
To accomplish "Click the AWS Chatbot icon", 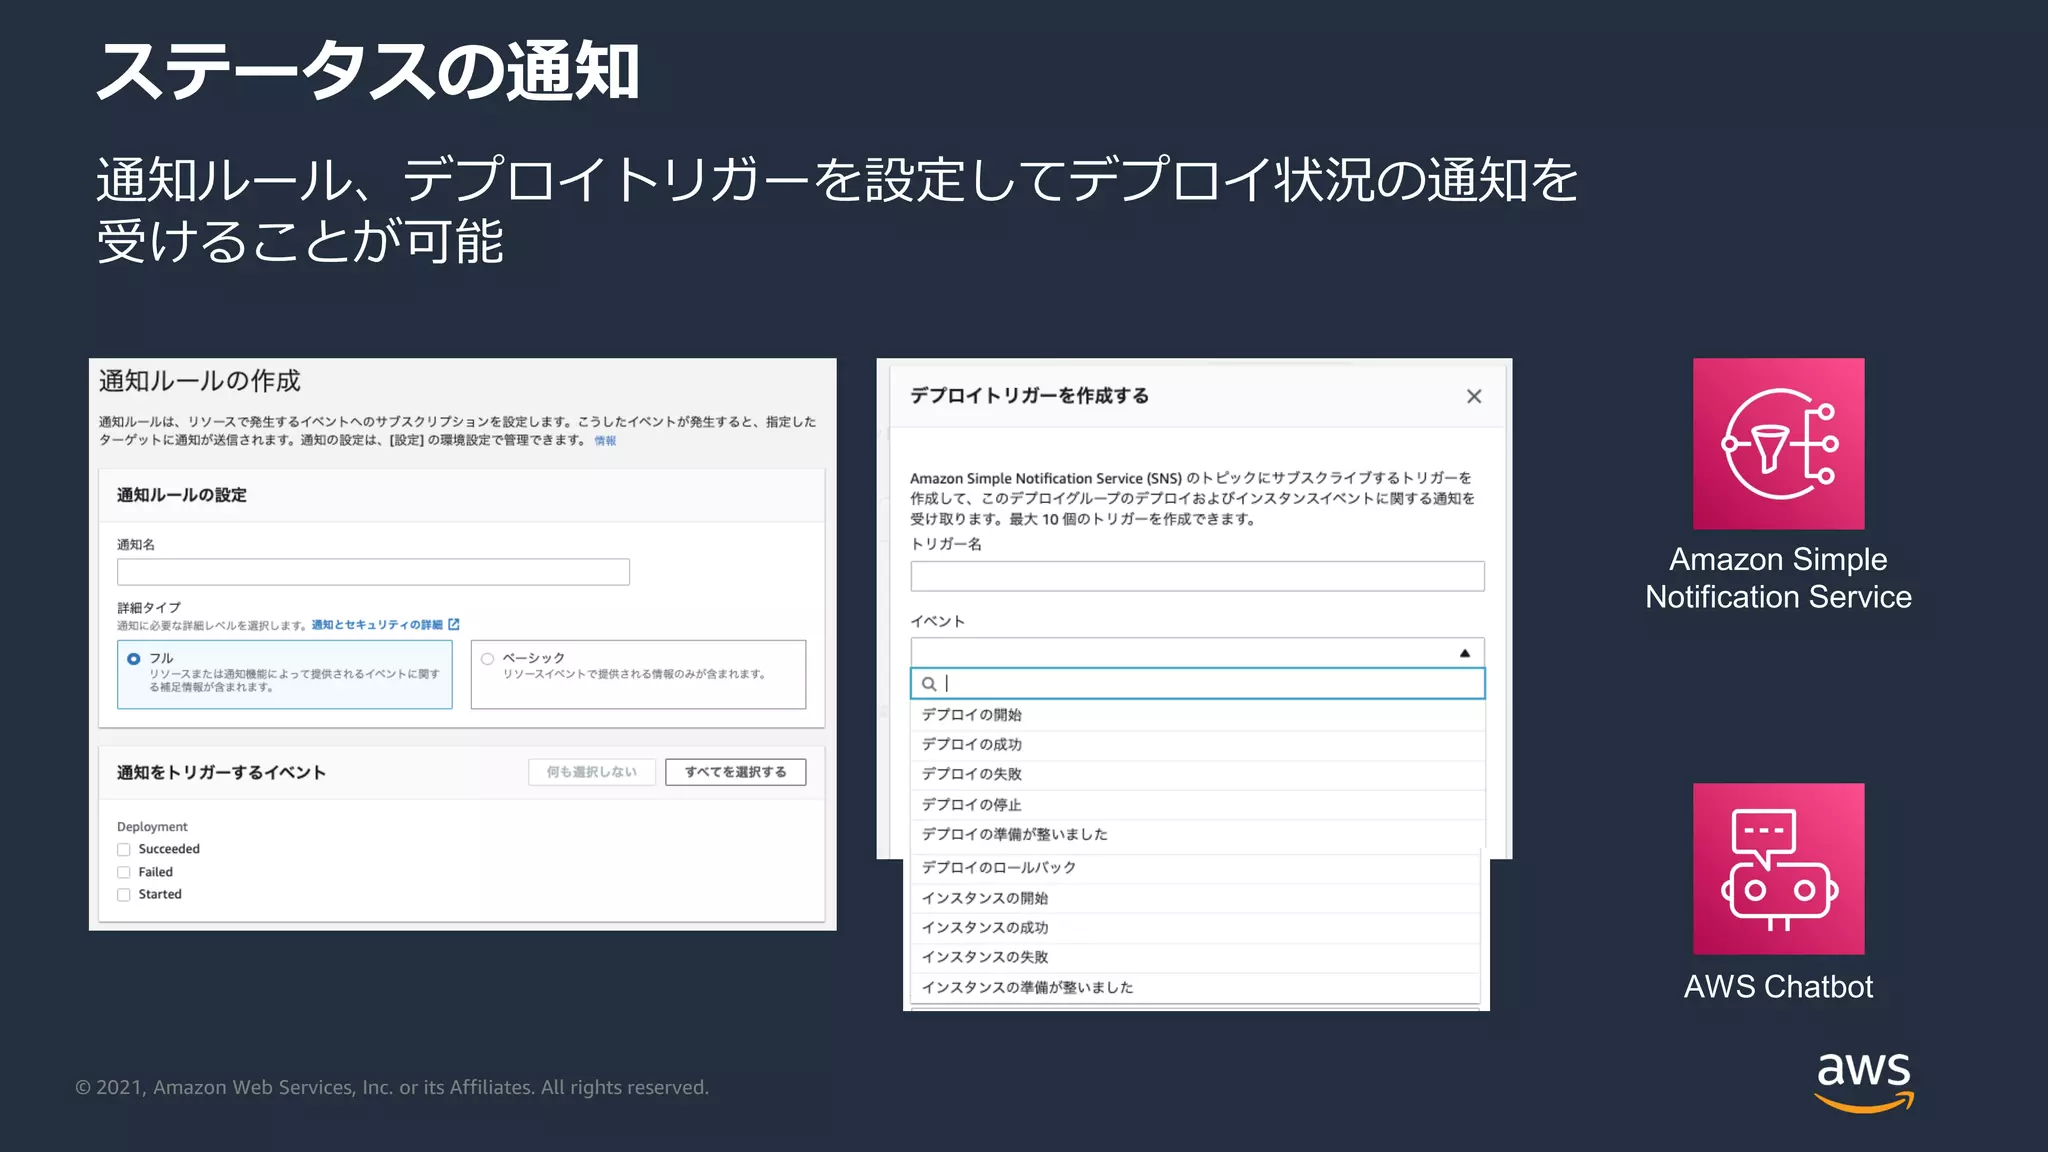I will [x=1778, y=868].
